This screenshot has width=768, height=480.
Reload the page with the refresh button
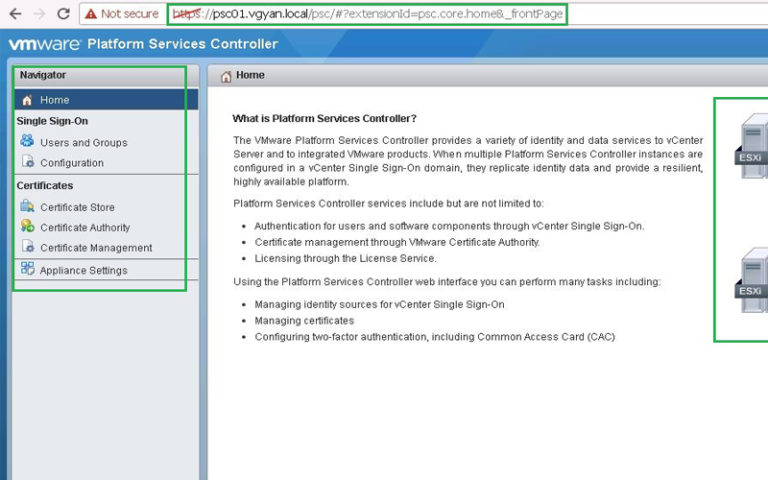click(x=63, y=14)
